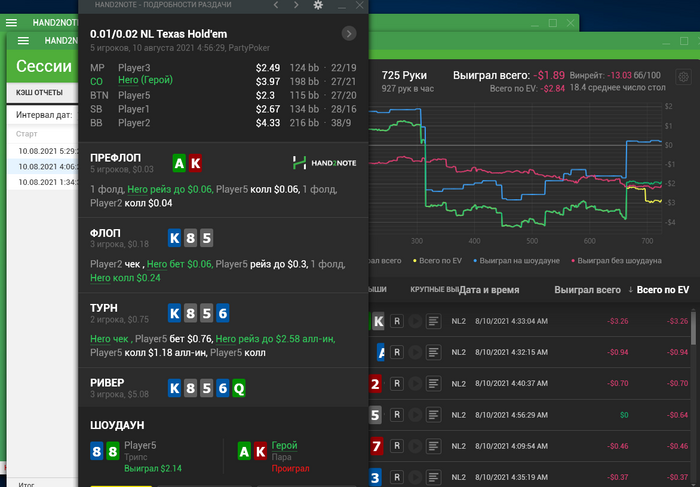Image resolution: width=700 pixels, height=487 pixels.
Task: Click replay R icon for 4:40:37 AM hand
Action: pos(396,383)
